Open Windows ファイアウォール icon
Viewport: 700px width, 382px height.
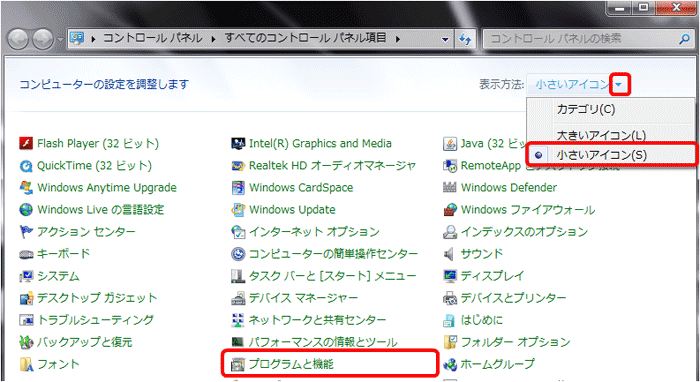coord(450,209)
